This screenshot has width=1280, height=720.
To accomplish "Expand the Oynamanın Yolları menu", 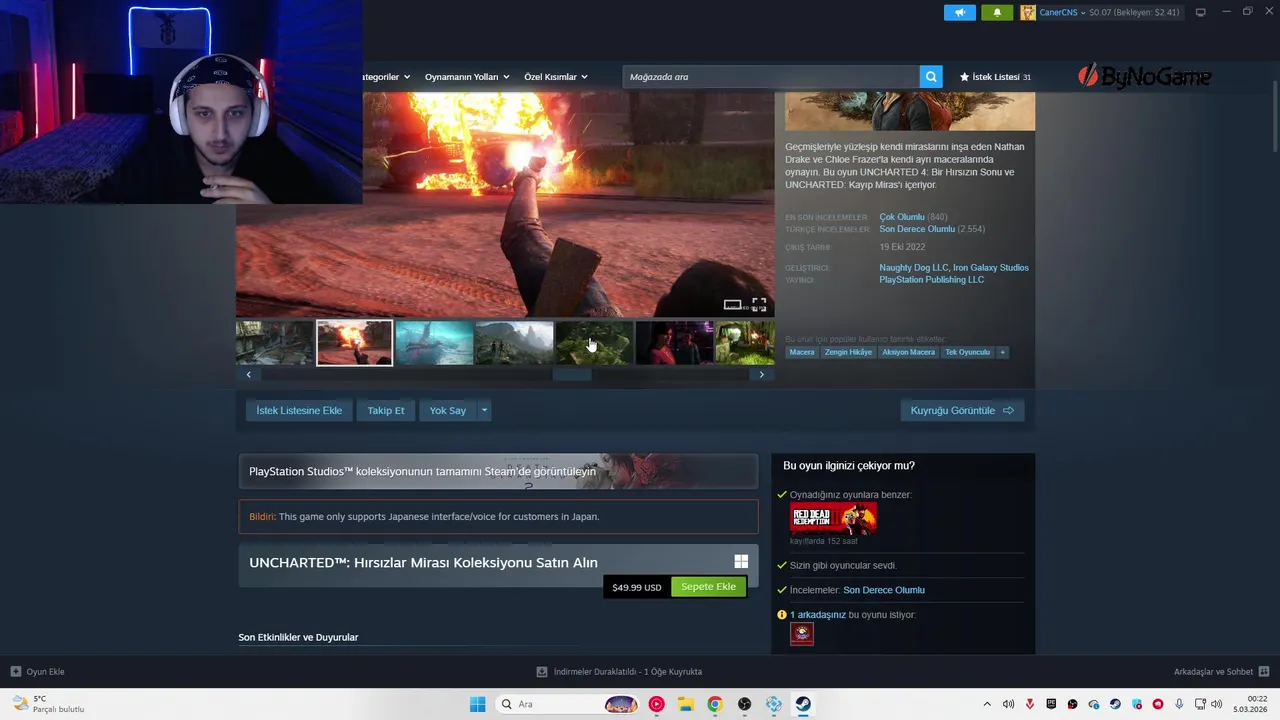I will coord(467,77).
